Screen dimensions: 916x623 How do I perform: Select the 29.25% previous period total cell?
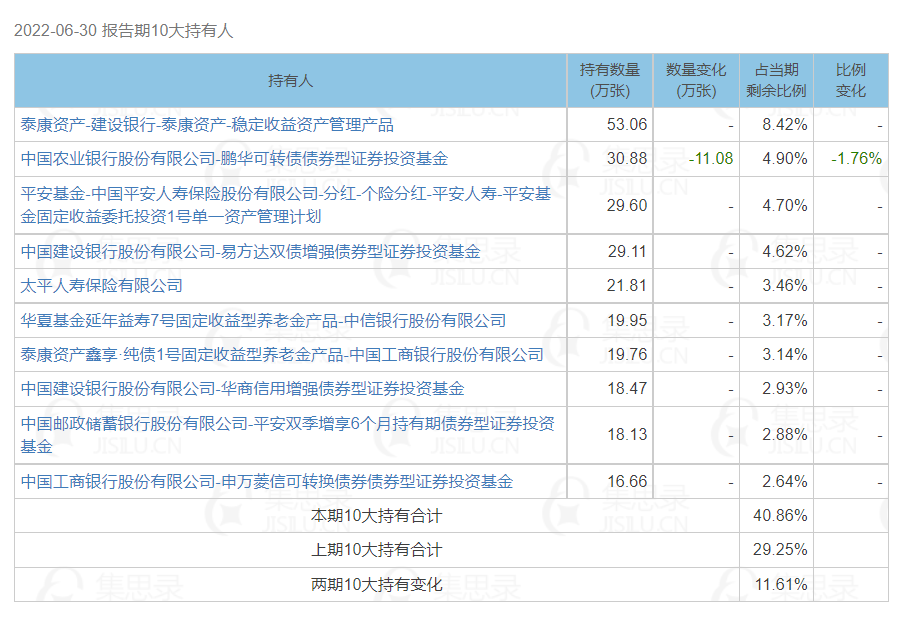(x=784, y=550)
